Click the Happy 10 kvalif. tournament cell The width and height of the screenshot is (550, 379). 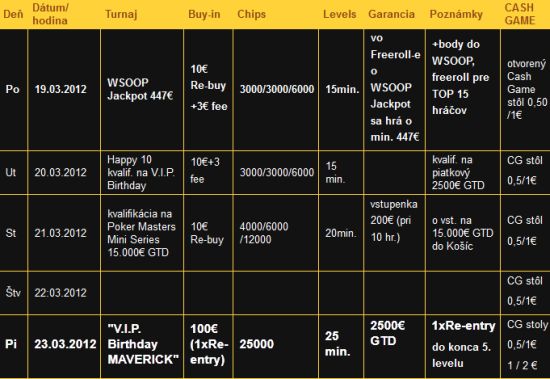tap(142, 172)
